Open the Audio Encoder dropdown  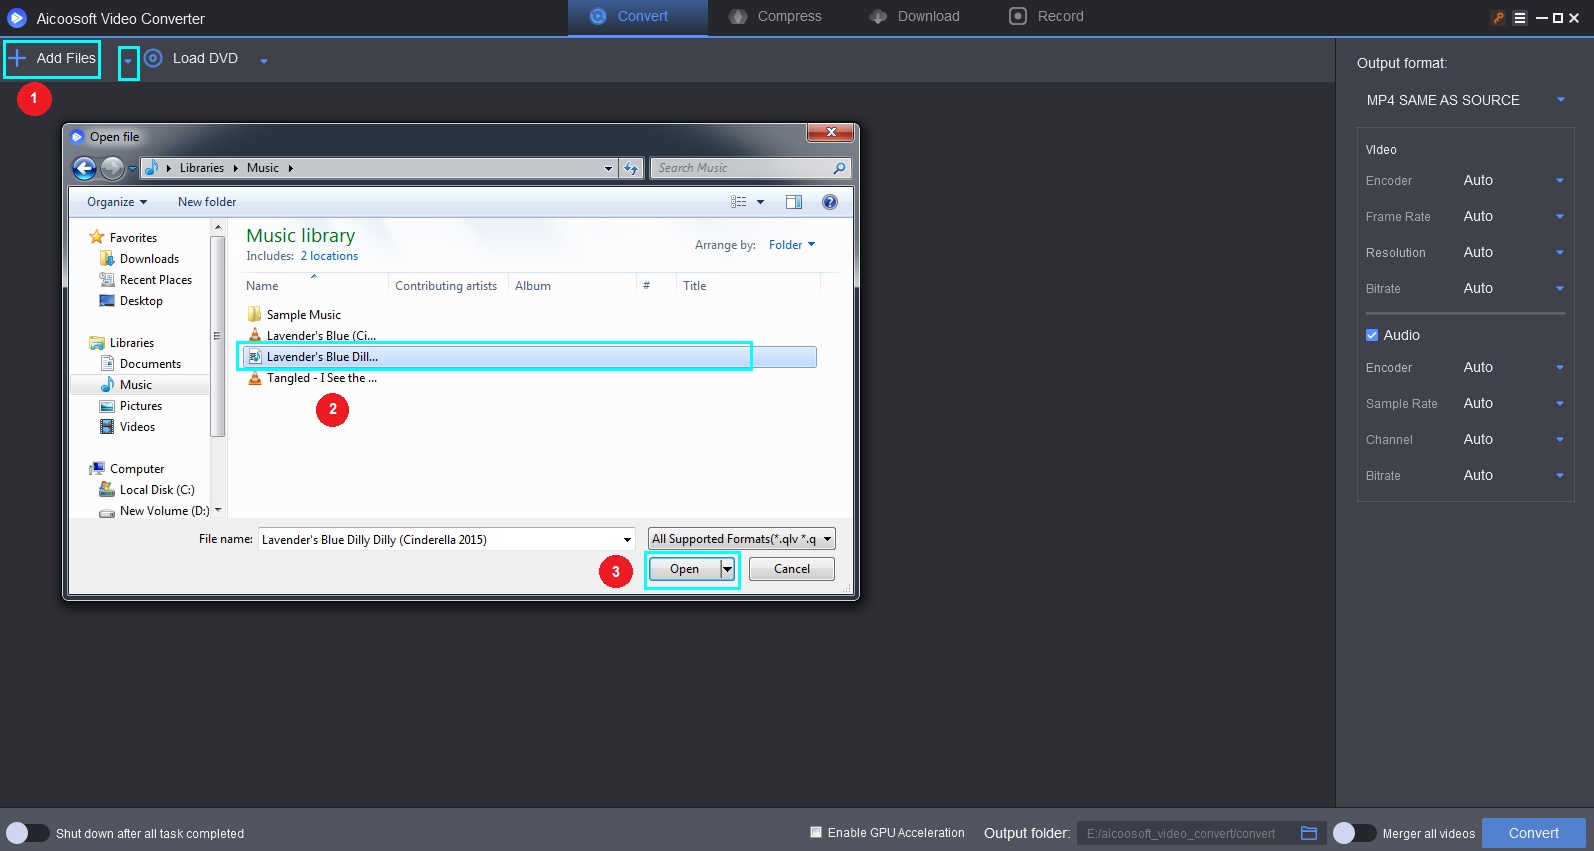(x=1514, y=368)
